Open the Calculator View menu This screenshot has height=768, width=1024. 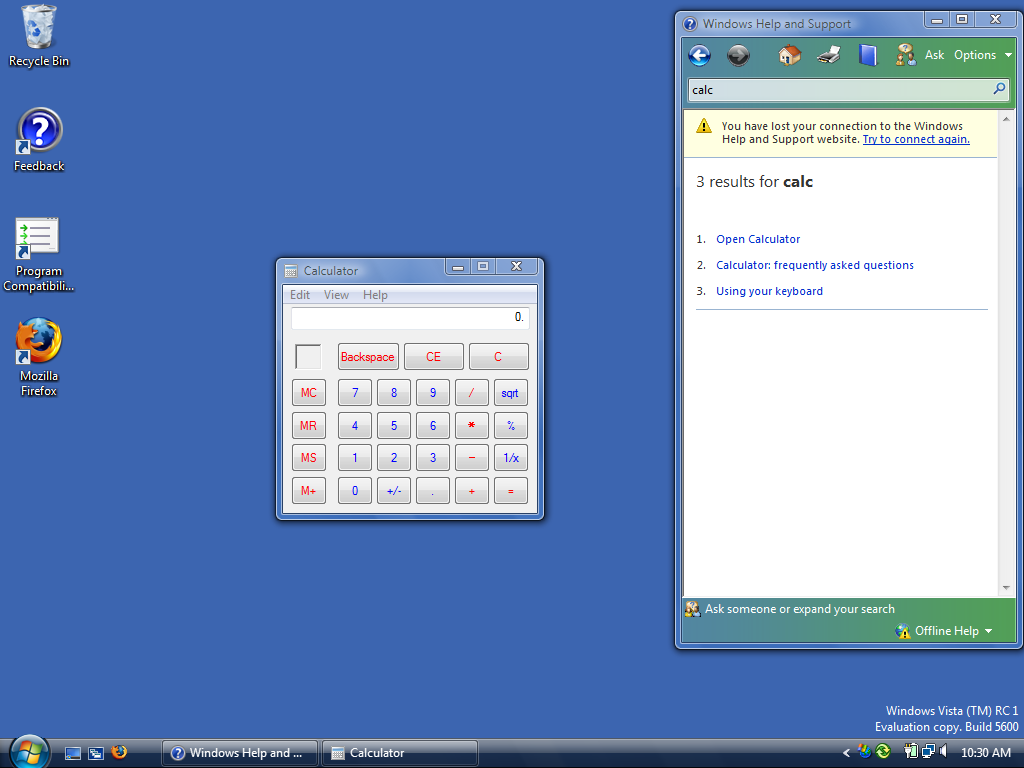pos(336,295)
